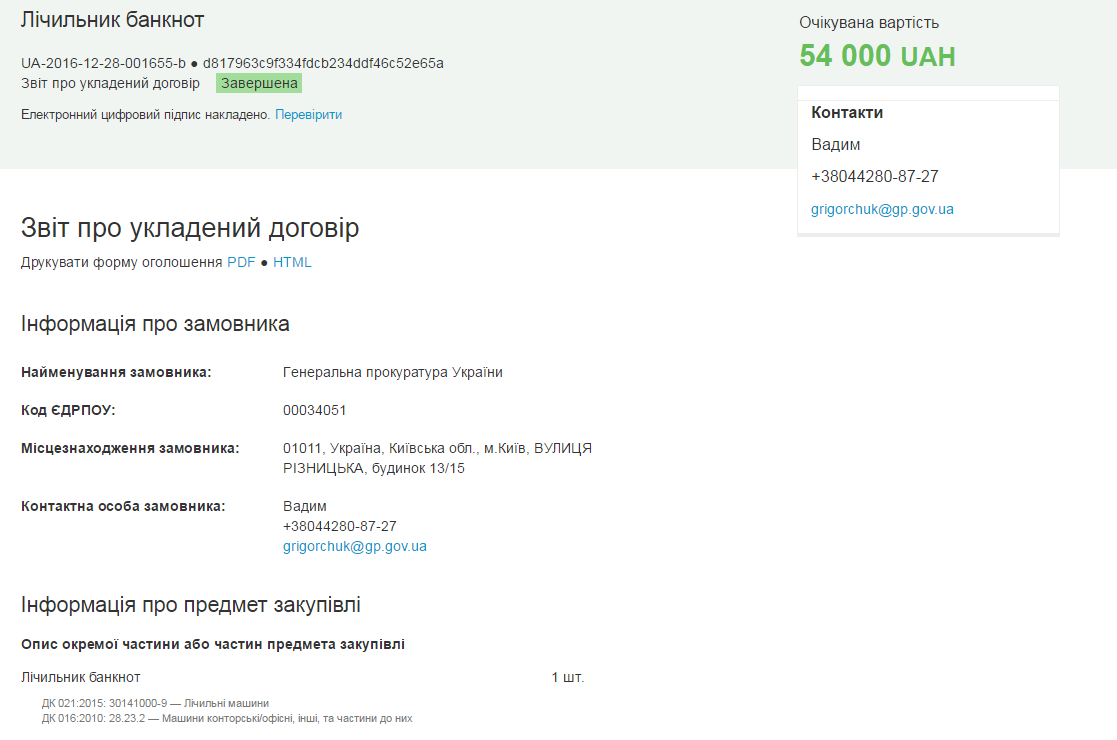The height and width of the screenshot is (740, 1117).
Task: Click Звіт про укладений договір beside Завершена
Action: point(110,83)
